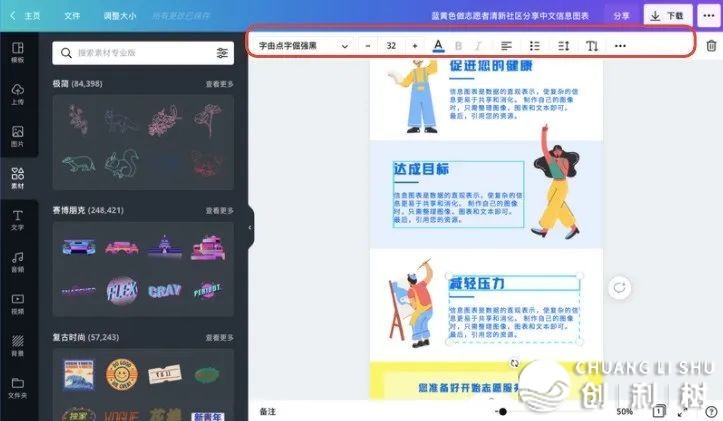Click the circular refresh button beside canvas
The image size is (723, 421).
tap(619, 288)
